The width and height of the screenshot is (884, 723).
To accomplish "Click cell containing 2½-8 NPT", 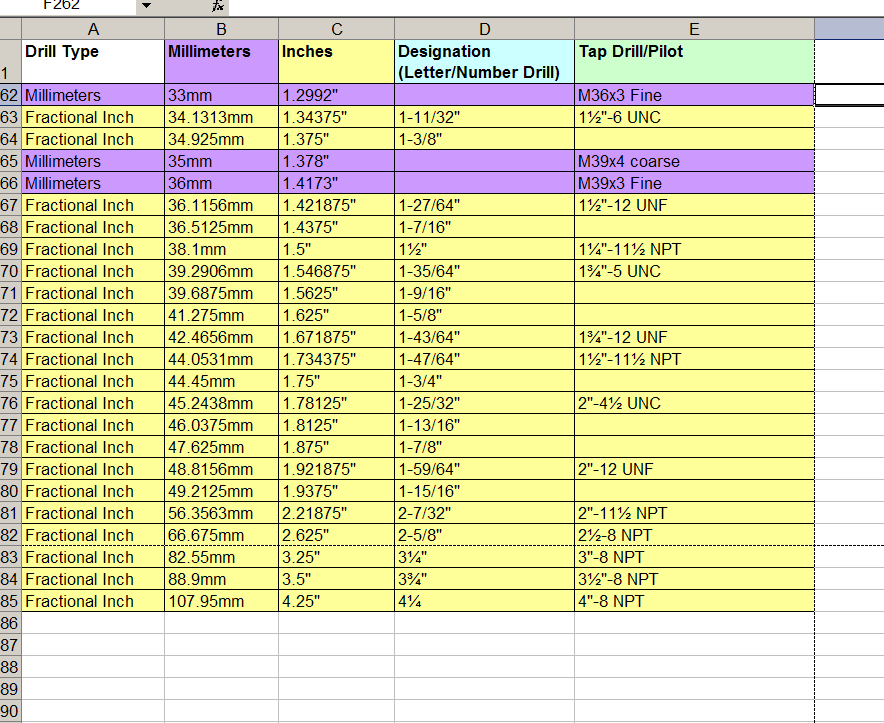I will click(x=695, y=535).
